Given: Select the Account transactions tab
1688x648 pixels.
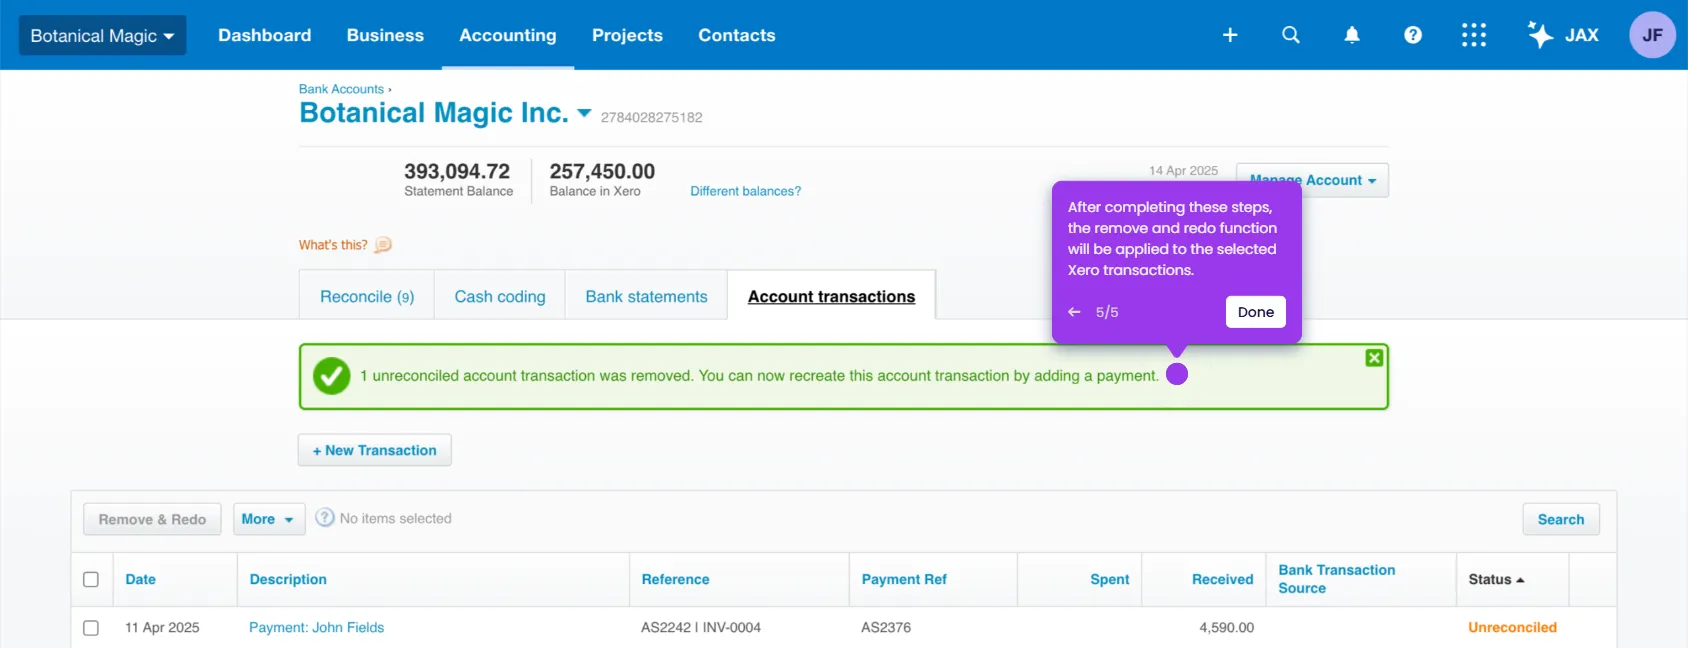Looking at the screenshot, I should point(831,296).
